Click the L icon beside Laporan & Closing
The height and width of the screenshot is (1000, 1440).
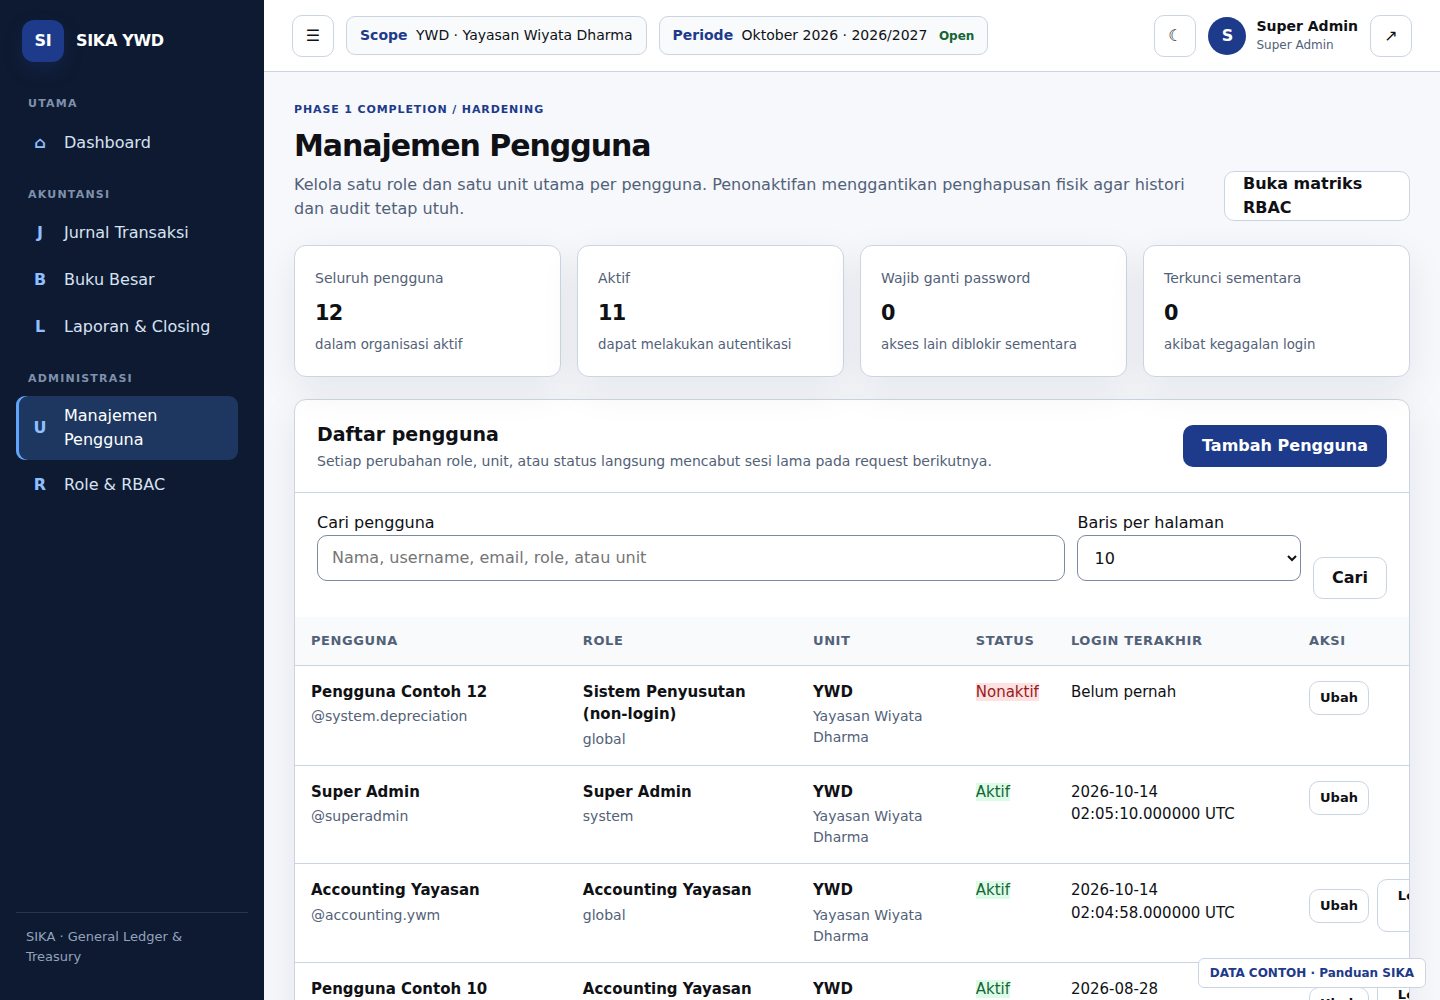40,326
